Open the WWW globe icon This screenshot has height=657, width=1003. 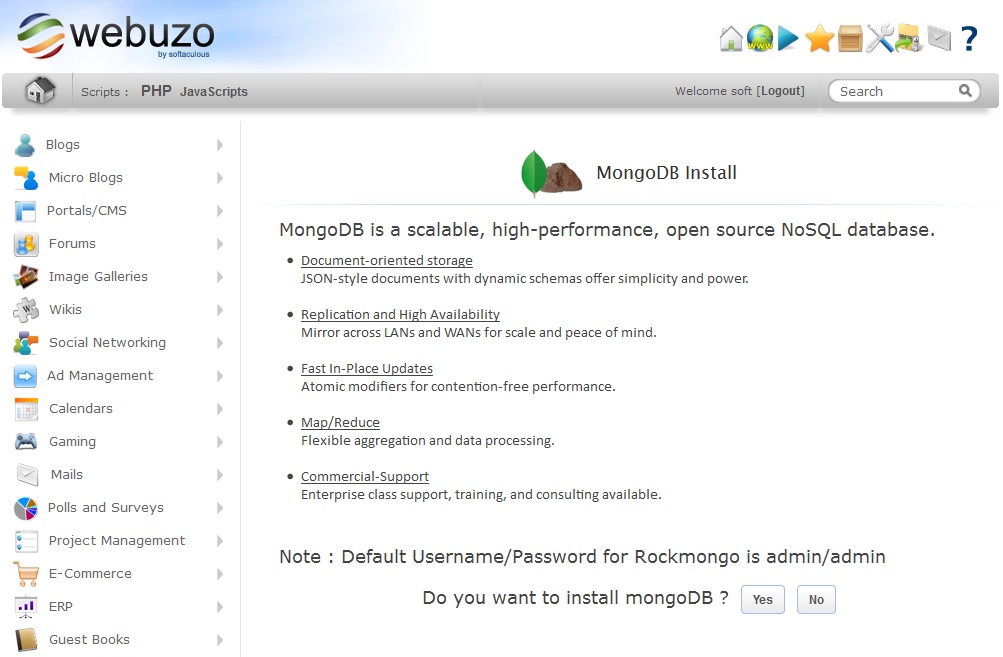coord(760,38)
